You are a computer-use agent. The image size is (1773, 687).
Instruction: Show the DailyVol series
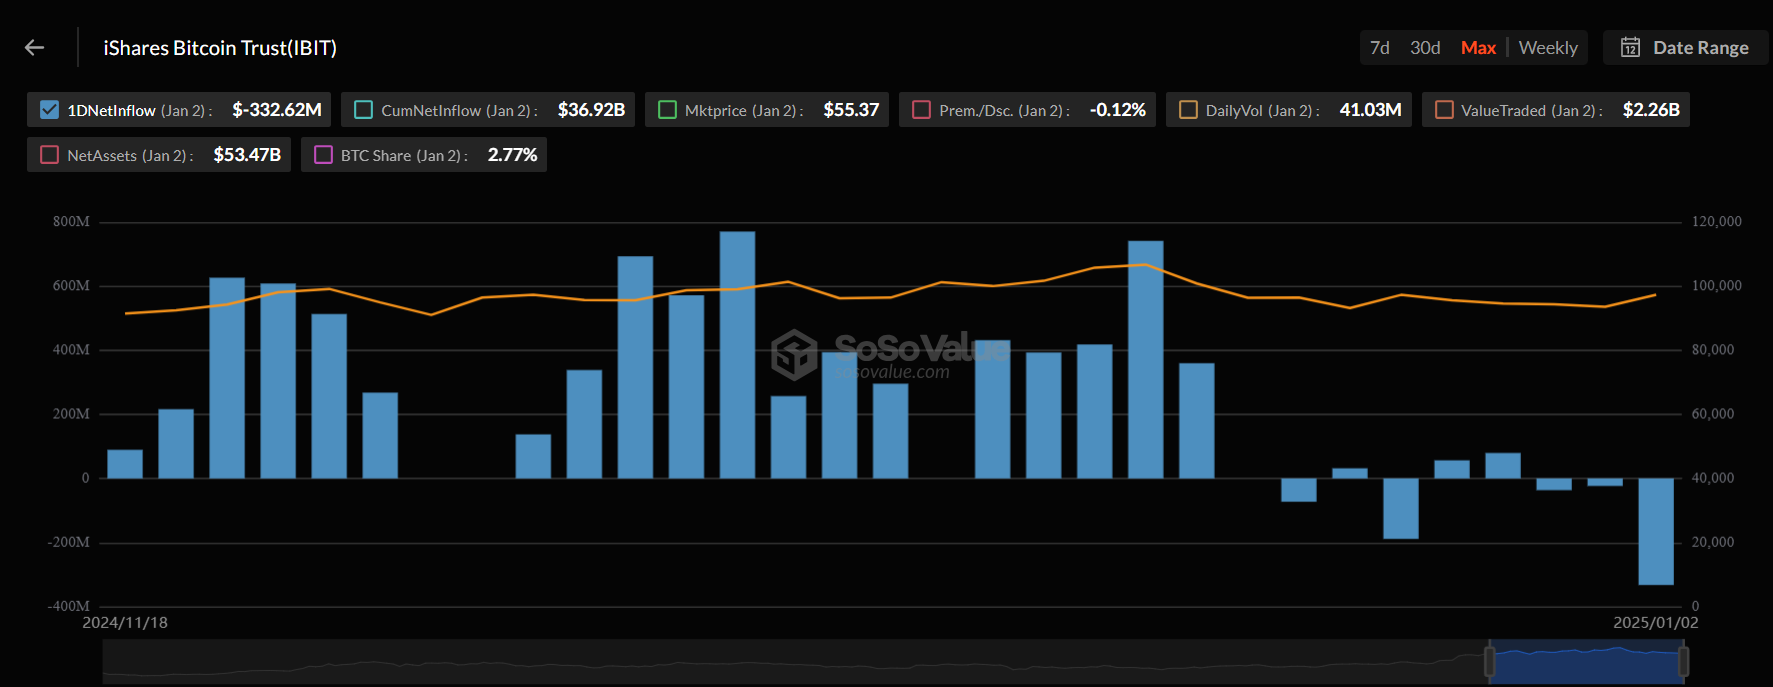click(x=1188, y=110)
